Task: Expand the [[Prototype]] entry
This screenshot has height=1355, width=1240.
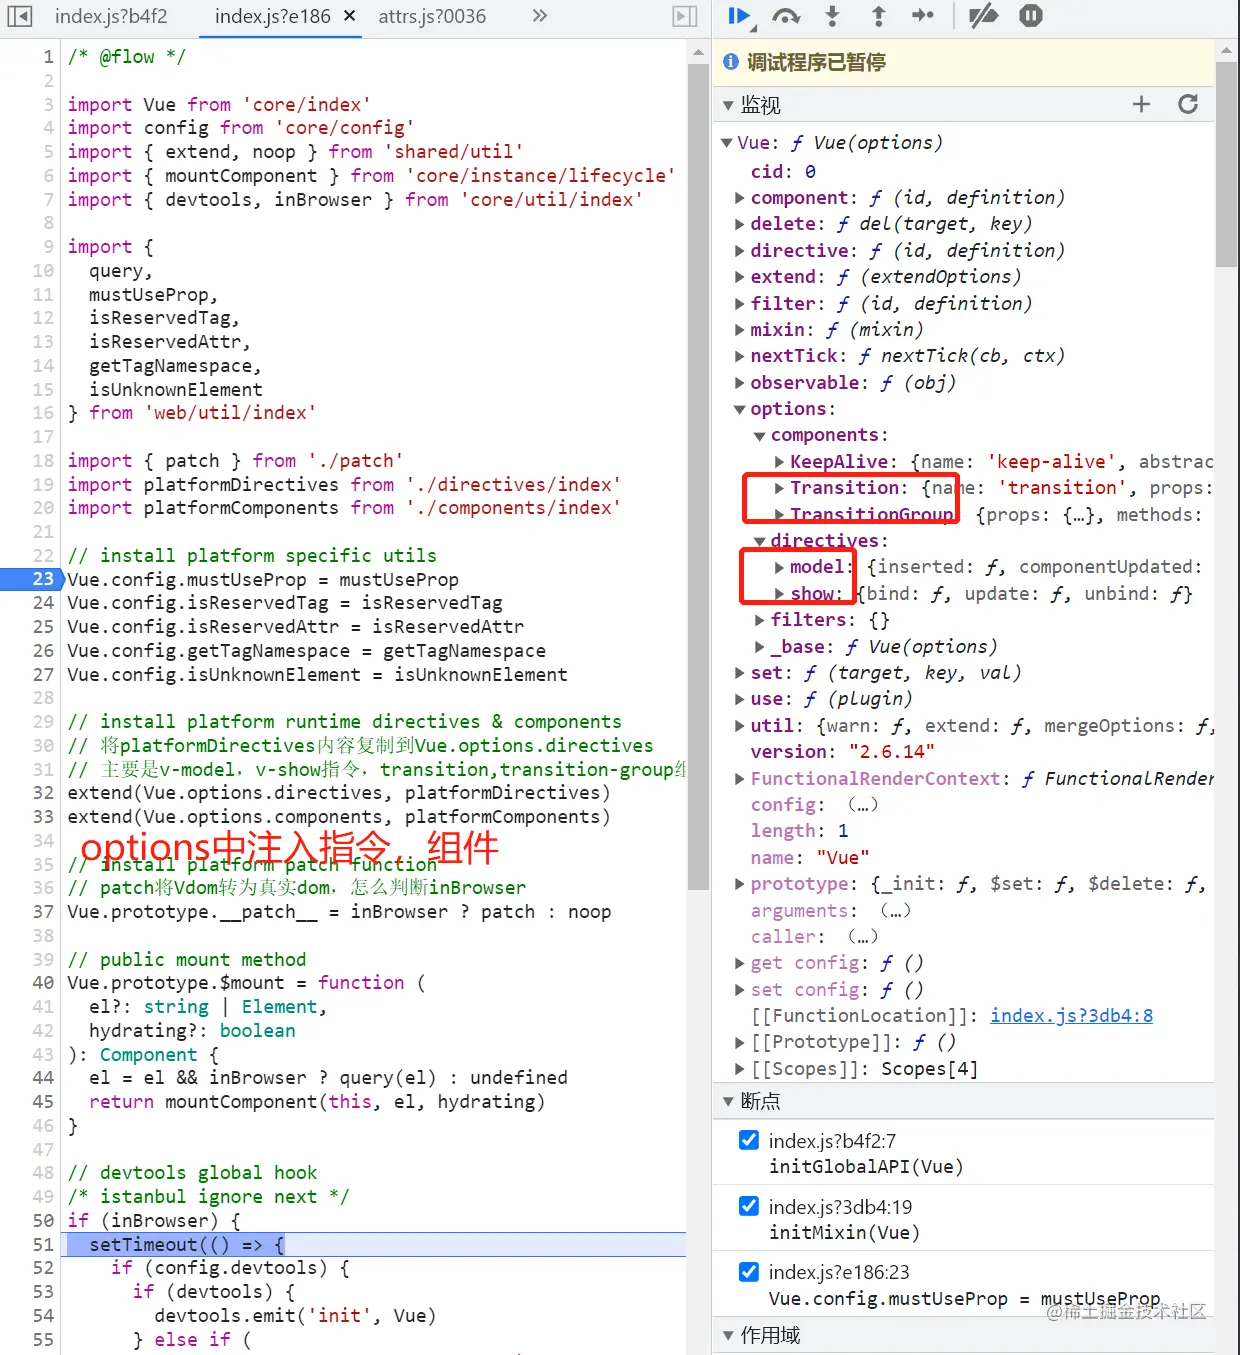Action: [740, 1042]
